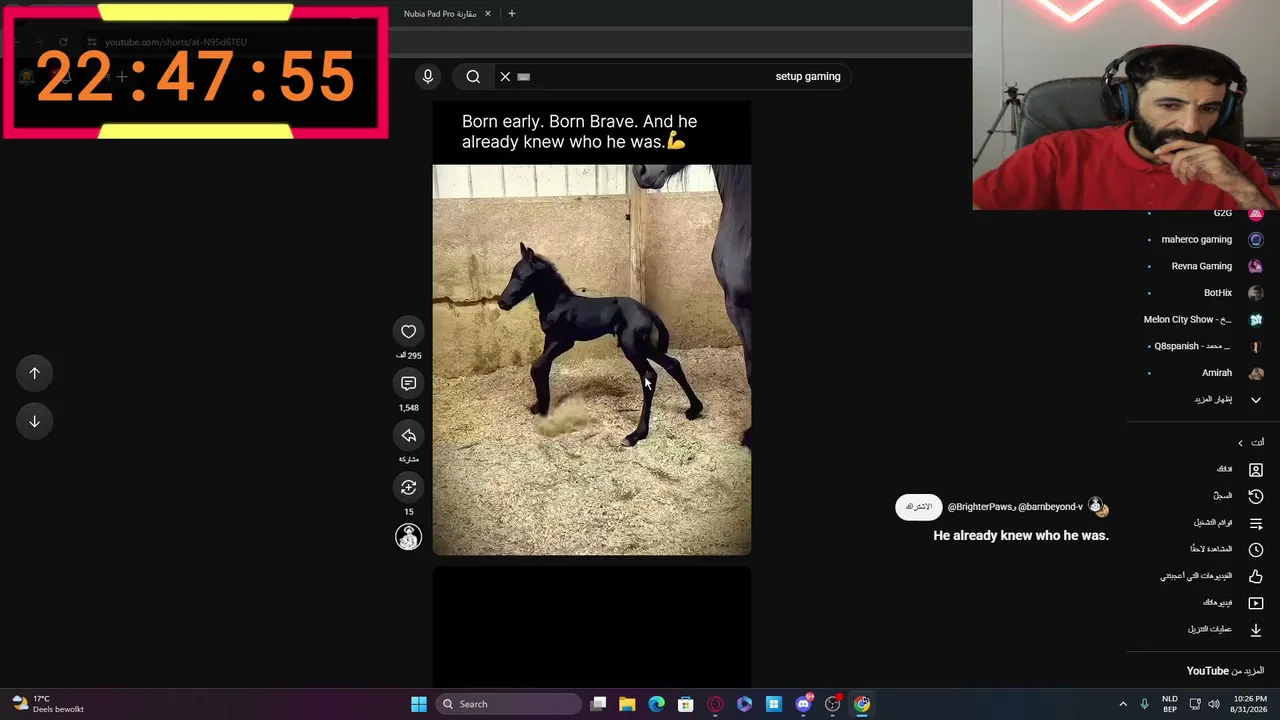Go to the next Short with the down arrow

34,421
